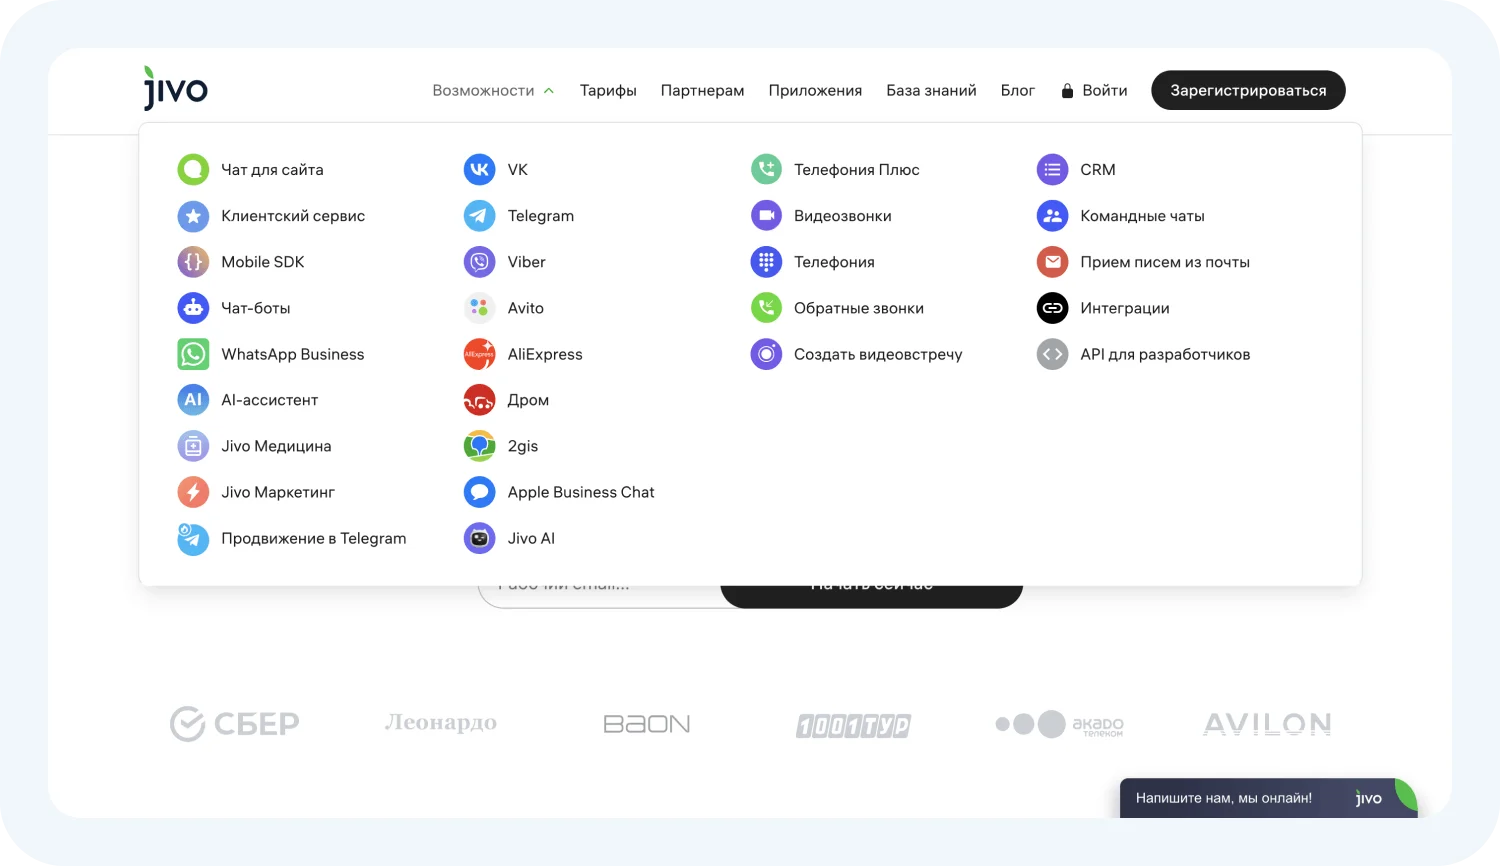This screenshot has height=866, width=1500.
Task: Click the Войти login link
Action: [1094, 91]
